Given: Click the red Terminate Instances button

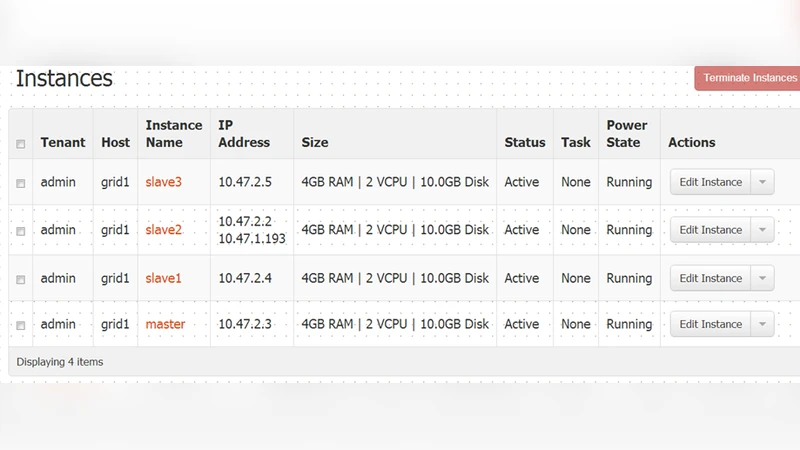Looking at the screenshot, I should (749, 78).
